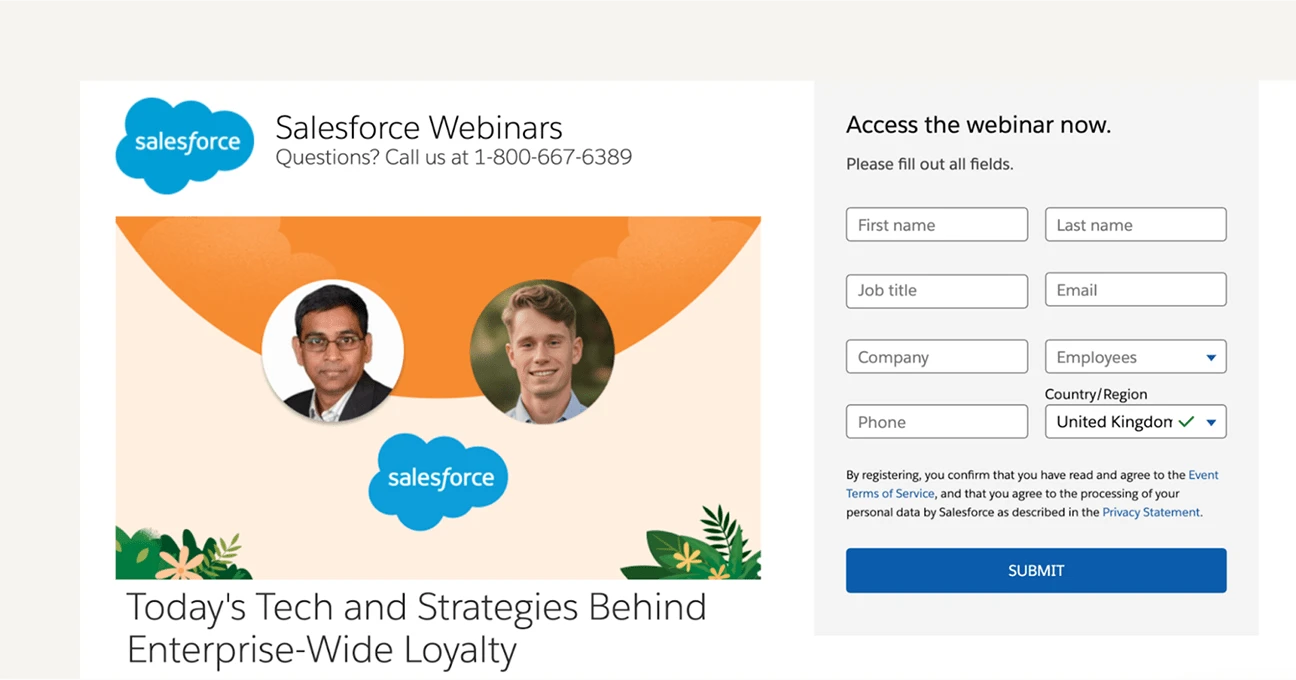The height and width of the screenshot is (680, 1296).
Task: Select the Job title input
Action: 936,290
